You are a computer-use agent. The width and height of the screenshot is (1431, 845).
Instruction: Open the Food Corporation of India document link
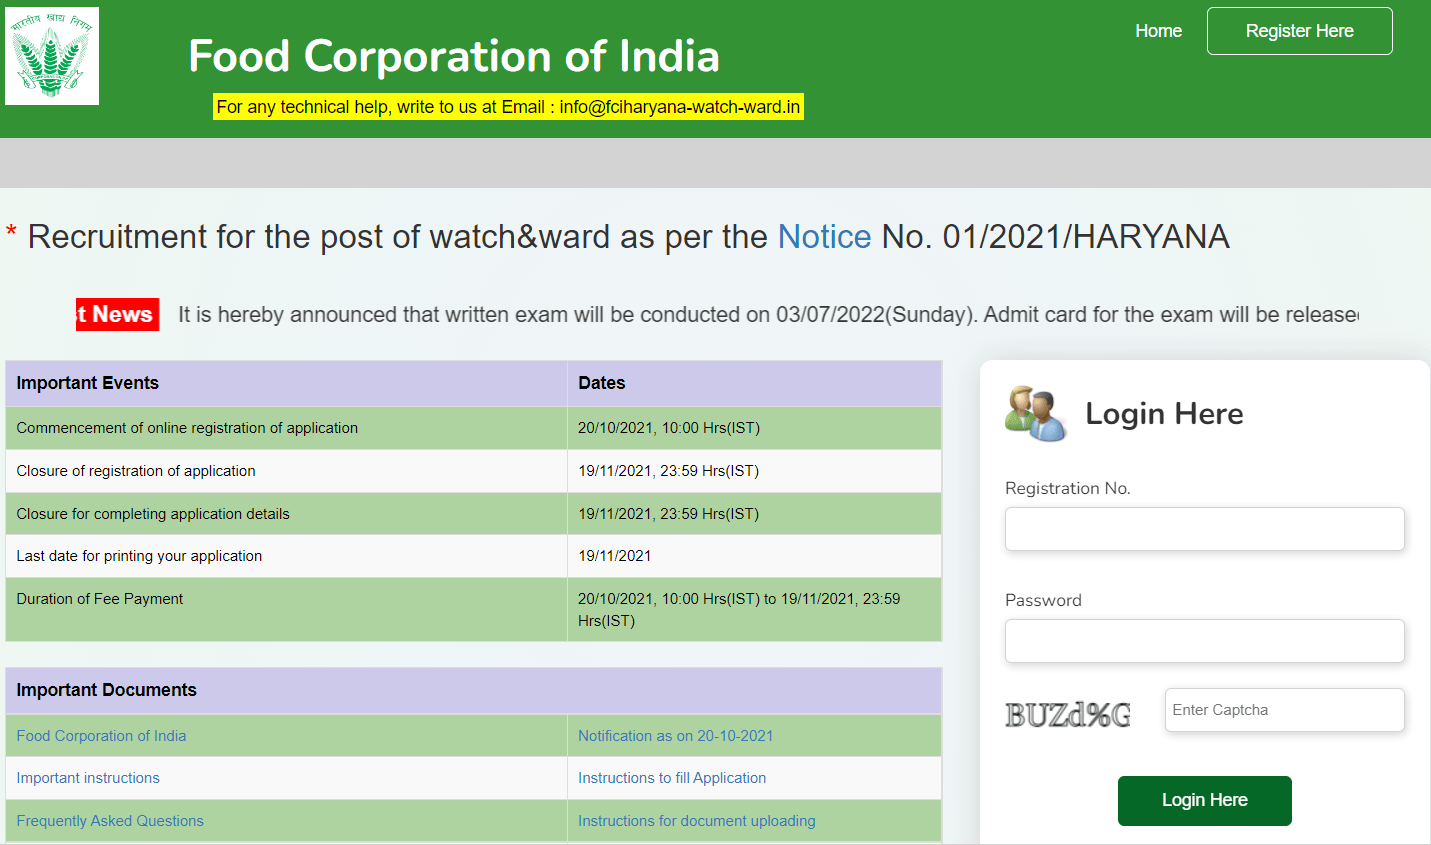(101, 736)
